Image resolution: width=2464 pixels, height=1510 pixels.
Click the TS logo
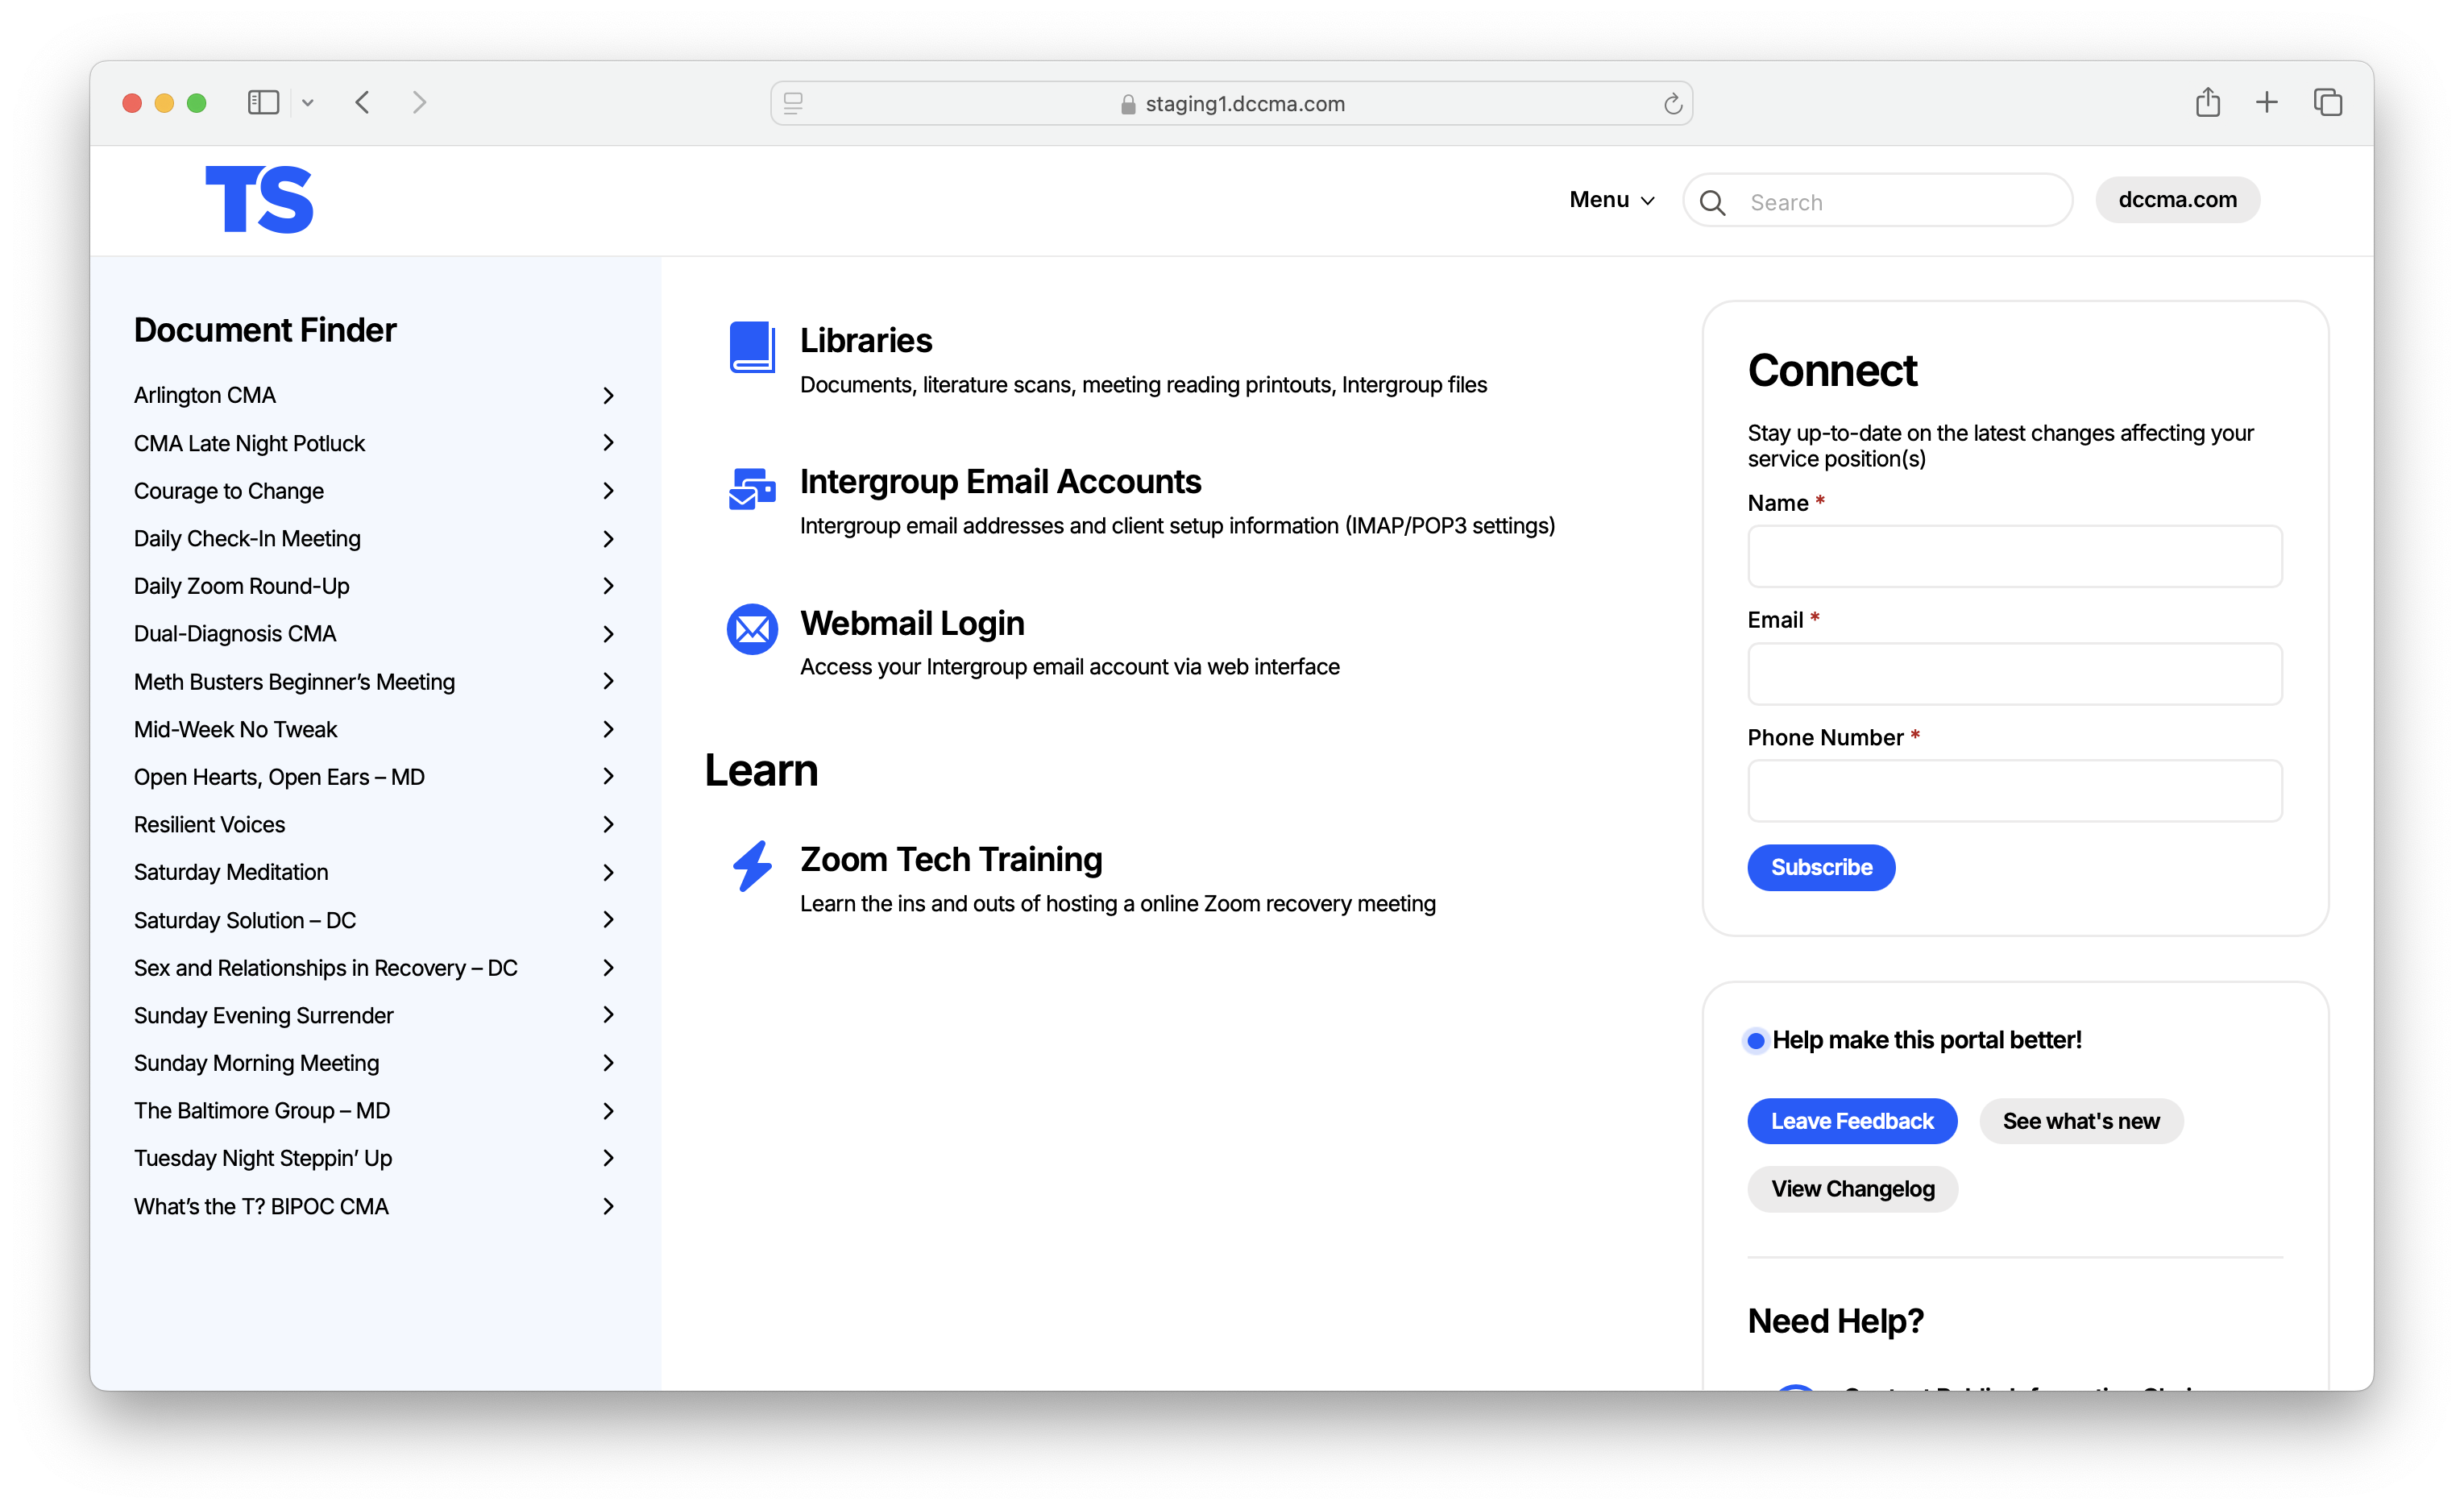259,199
